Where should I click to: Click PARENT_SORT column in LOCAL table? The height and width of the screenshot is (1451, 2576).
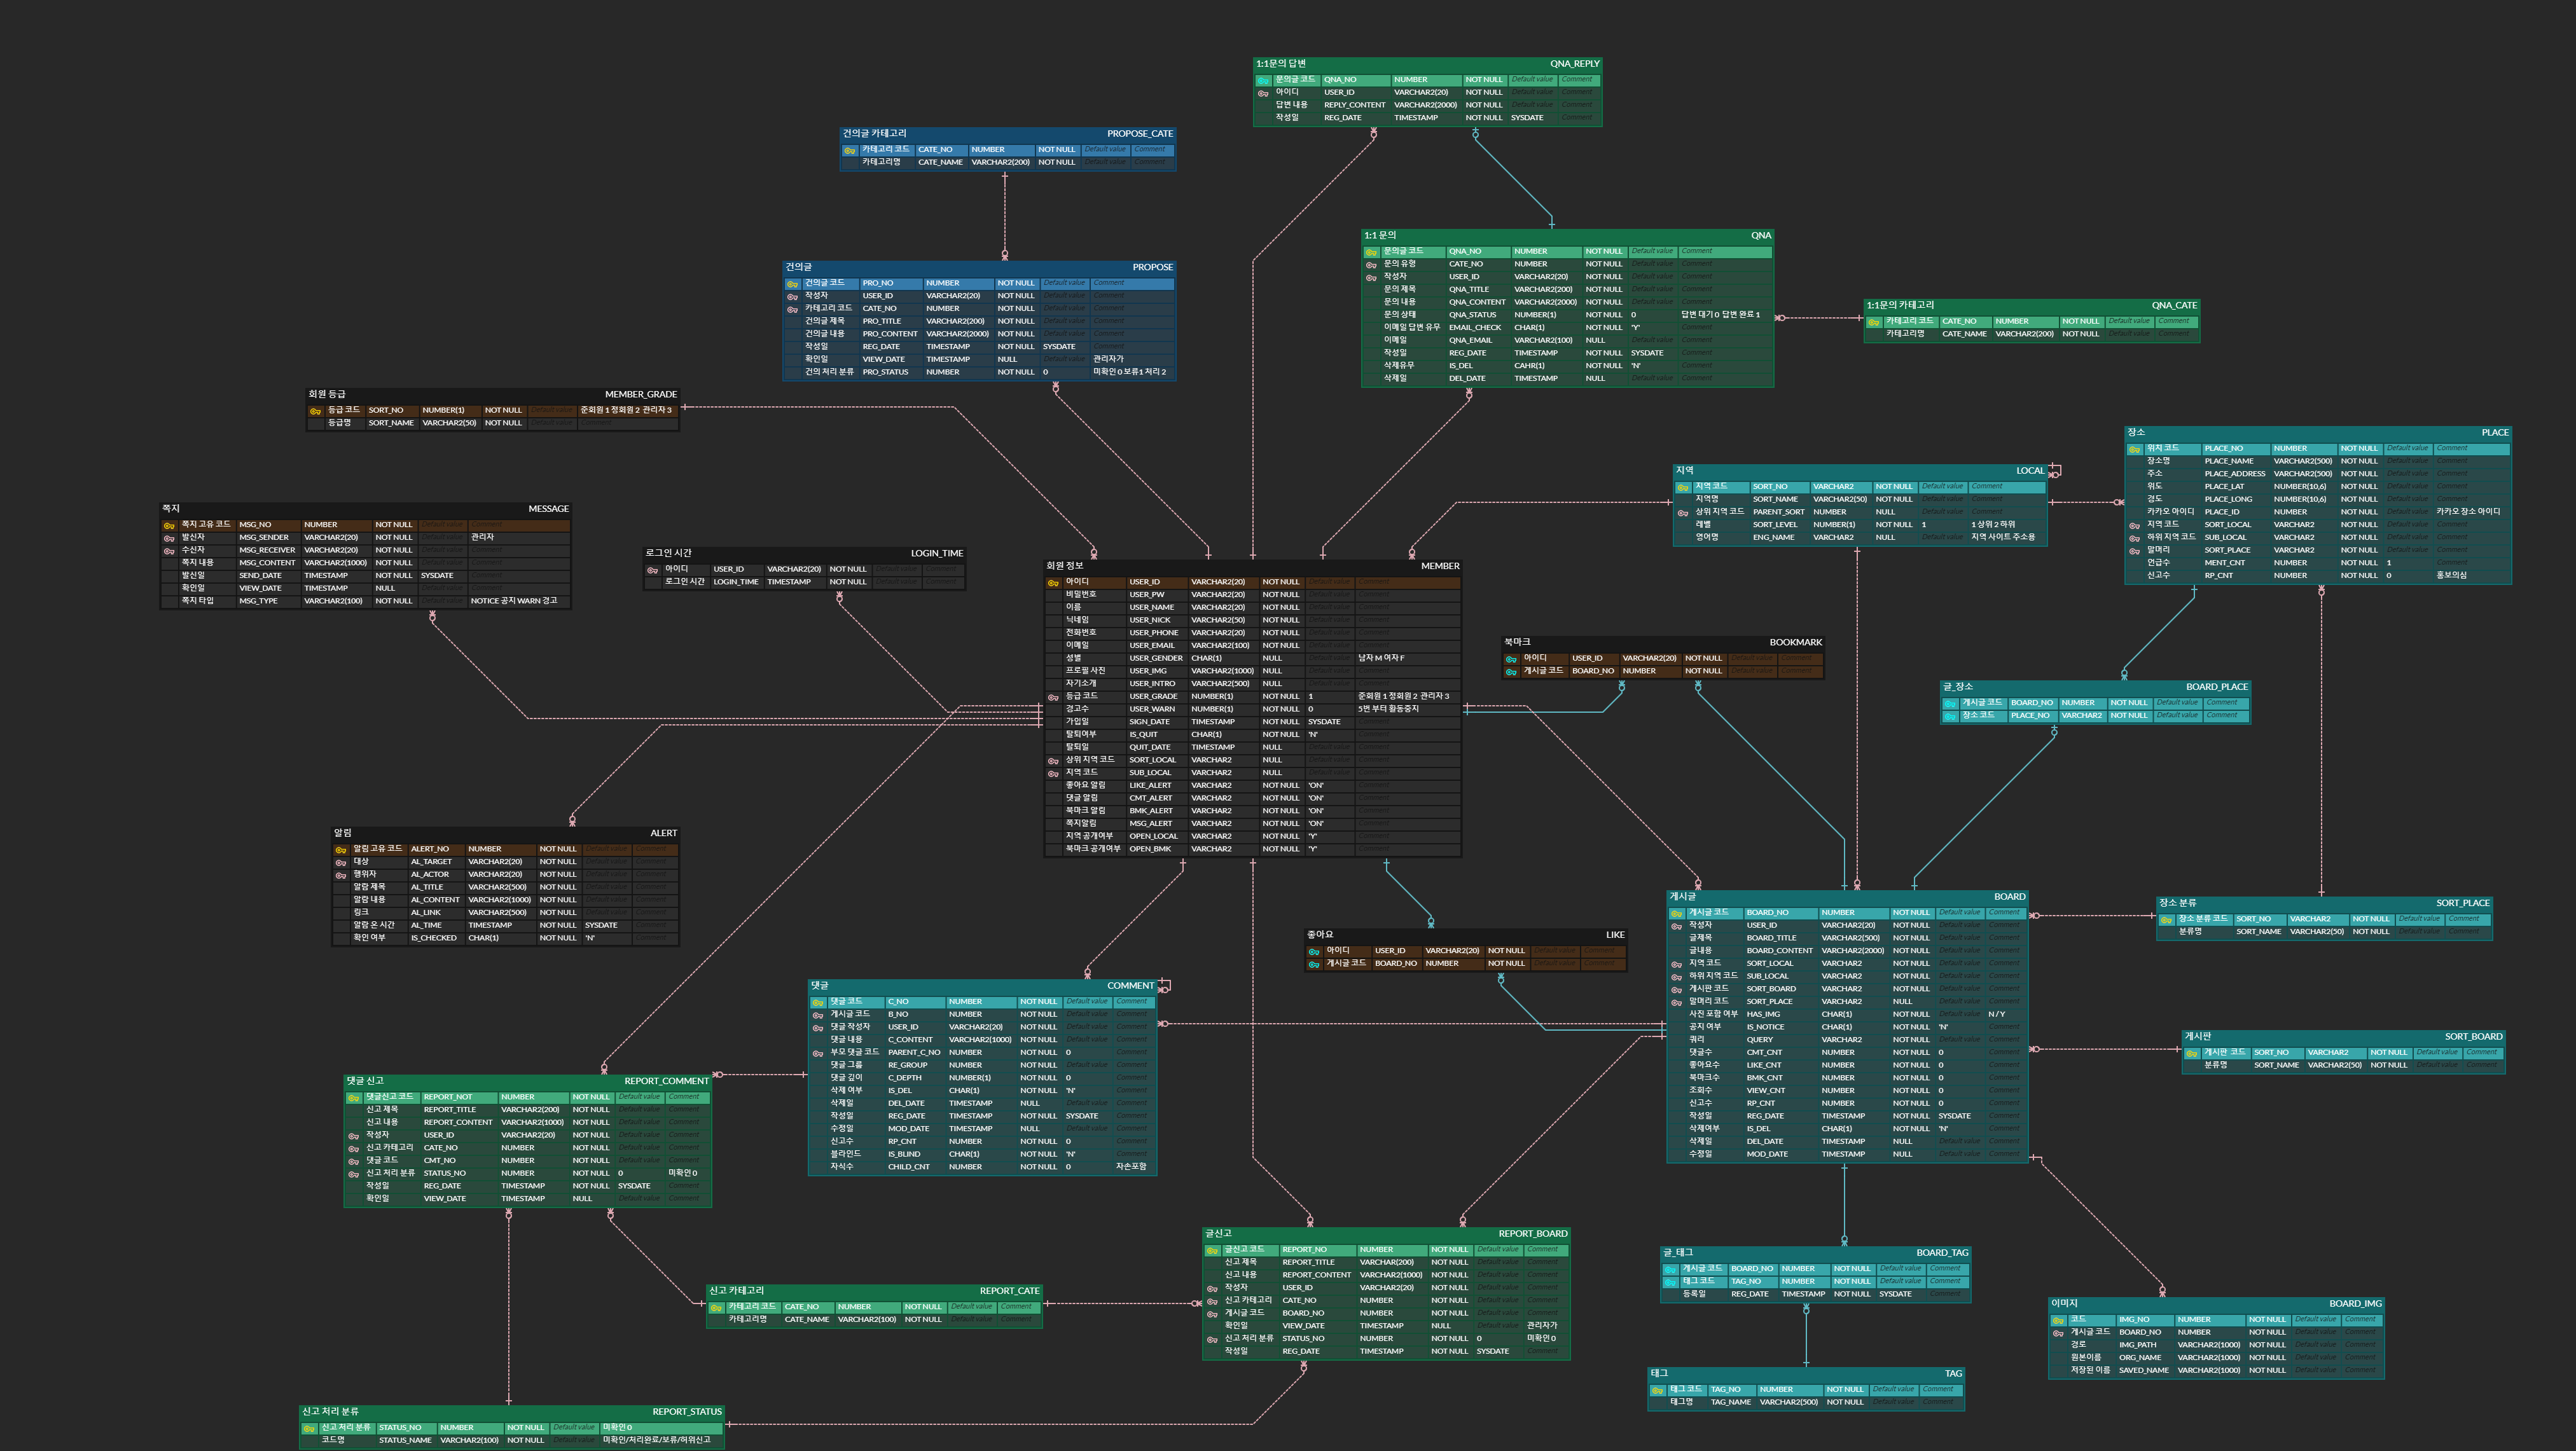click(1779, 512)
